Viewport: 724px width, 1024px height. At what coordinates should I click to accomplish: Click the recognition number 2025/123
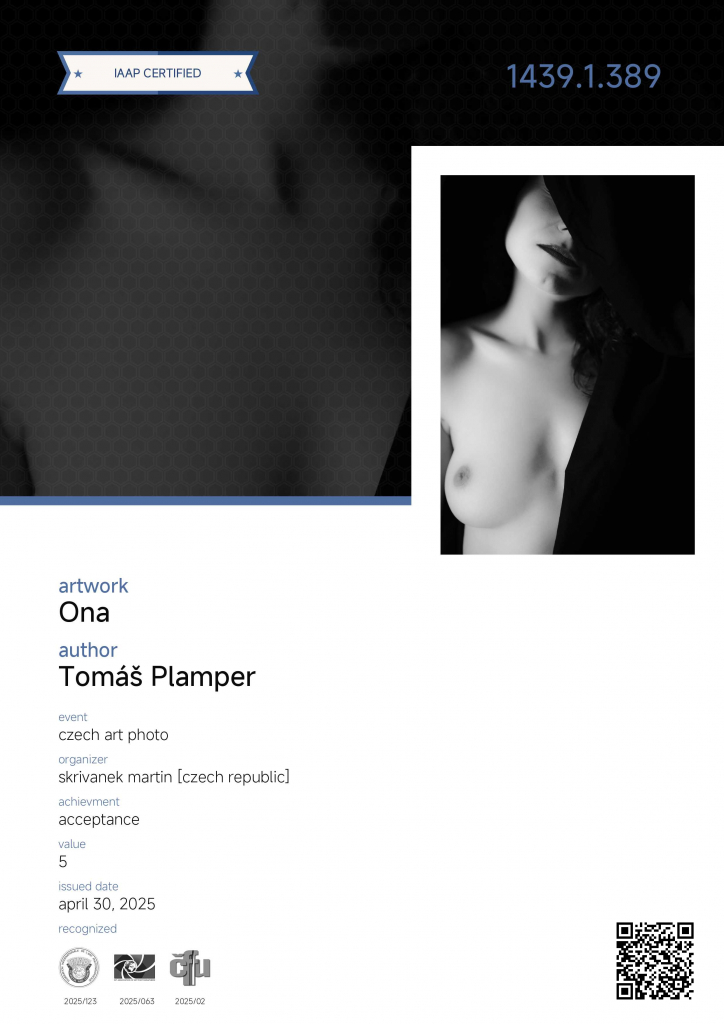80,1001
